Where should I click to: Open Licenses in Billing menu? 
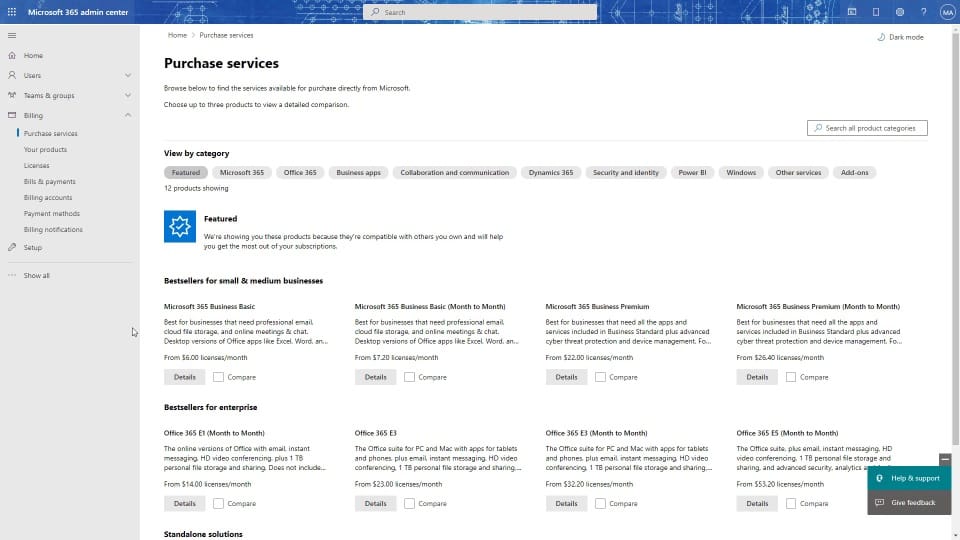click(36, 165)
